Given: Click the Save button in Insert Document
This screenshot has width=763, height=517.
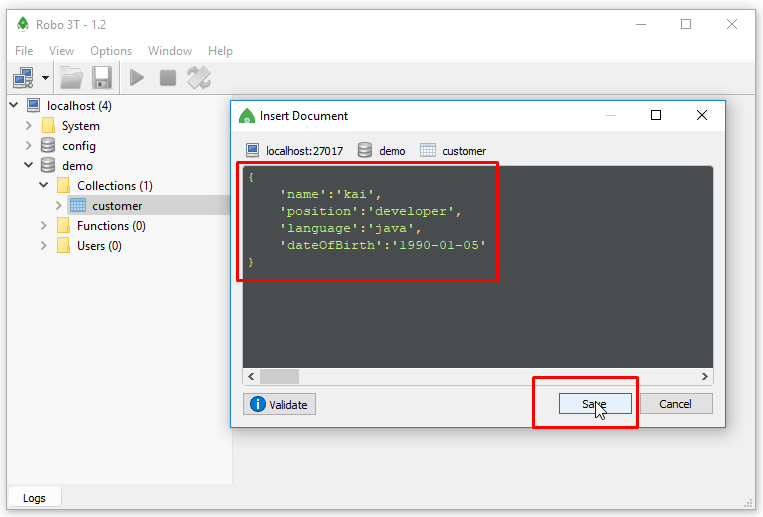Looking at the screenshot, I should pos(595,404).
